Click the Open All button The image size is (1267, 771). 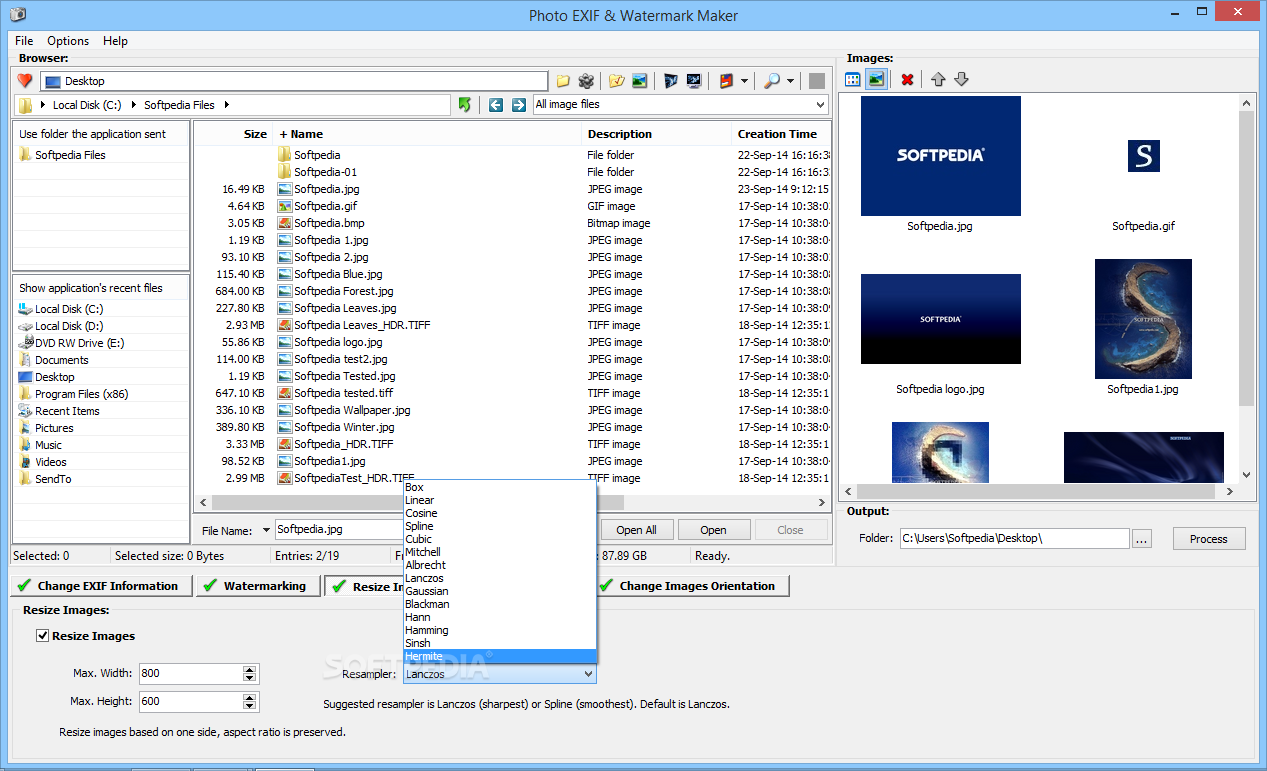point(637,530)
